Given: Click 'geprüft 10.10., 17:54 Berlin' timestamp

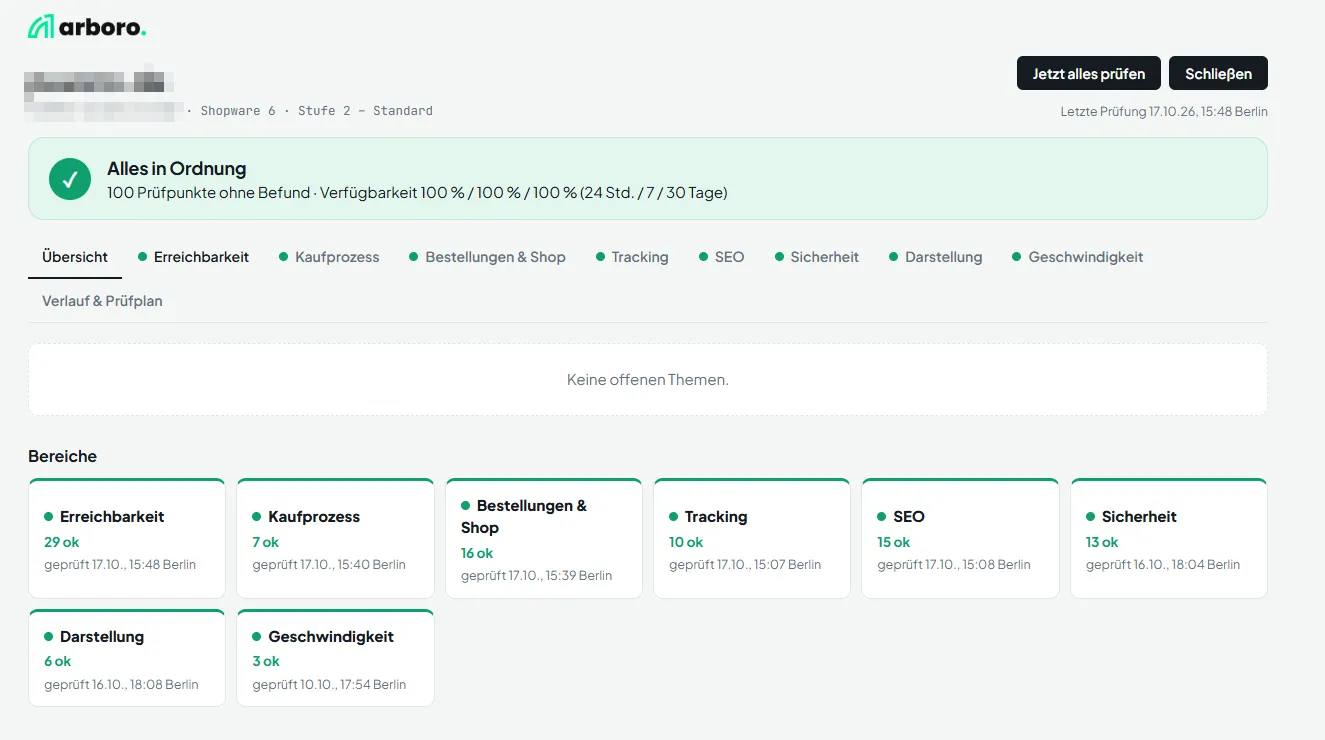Looking at the screenshot, I should [x=329, y=685].
